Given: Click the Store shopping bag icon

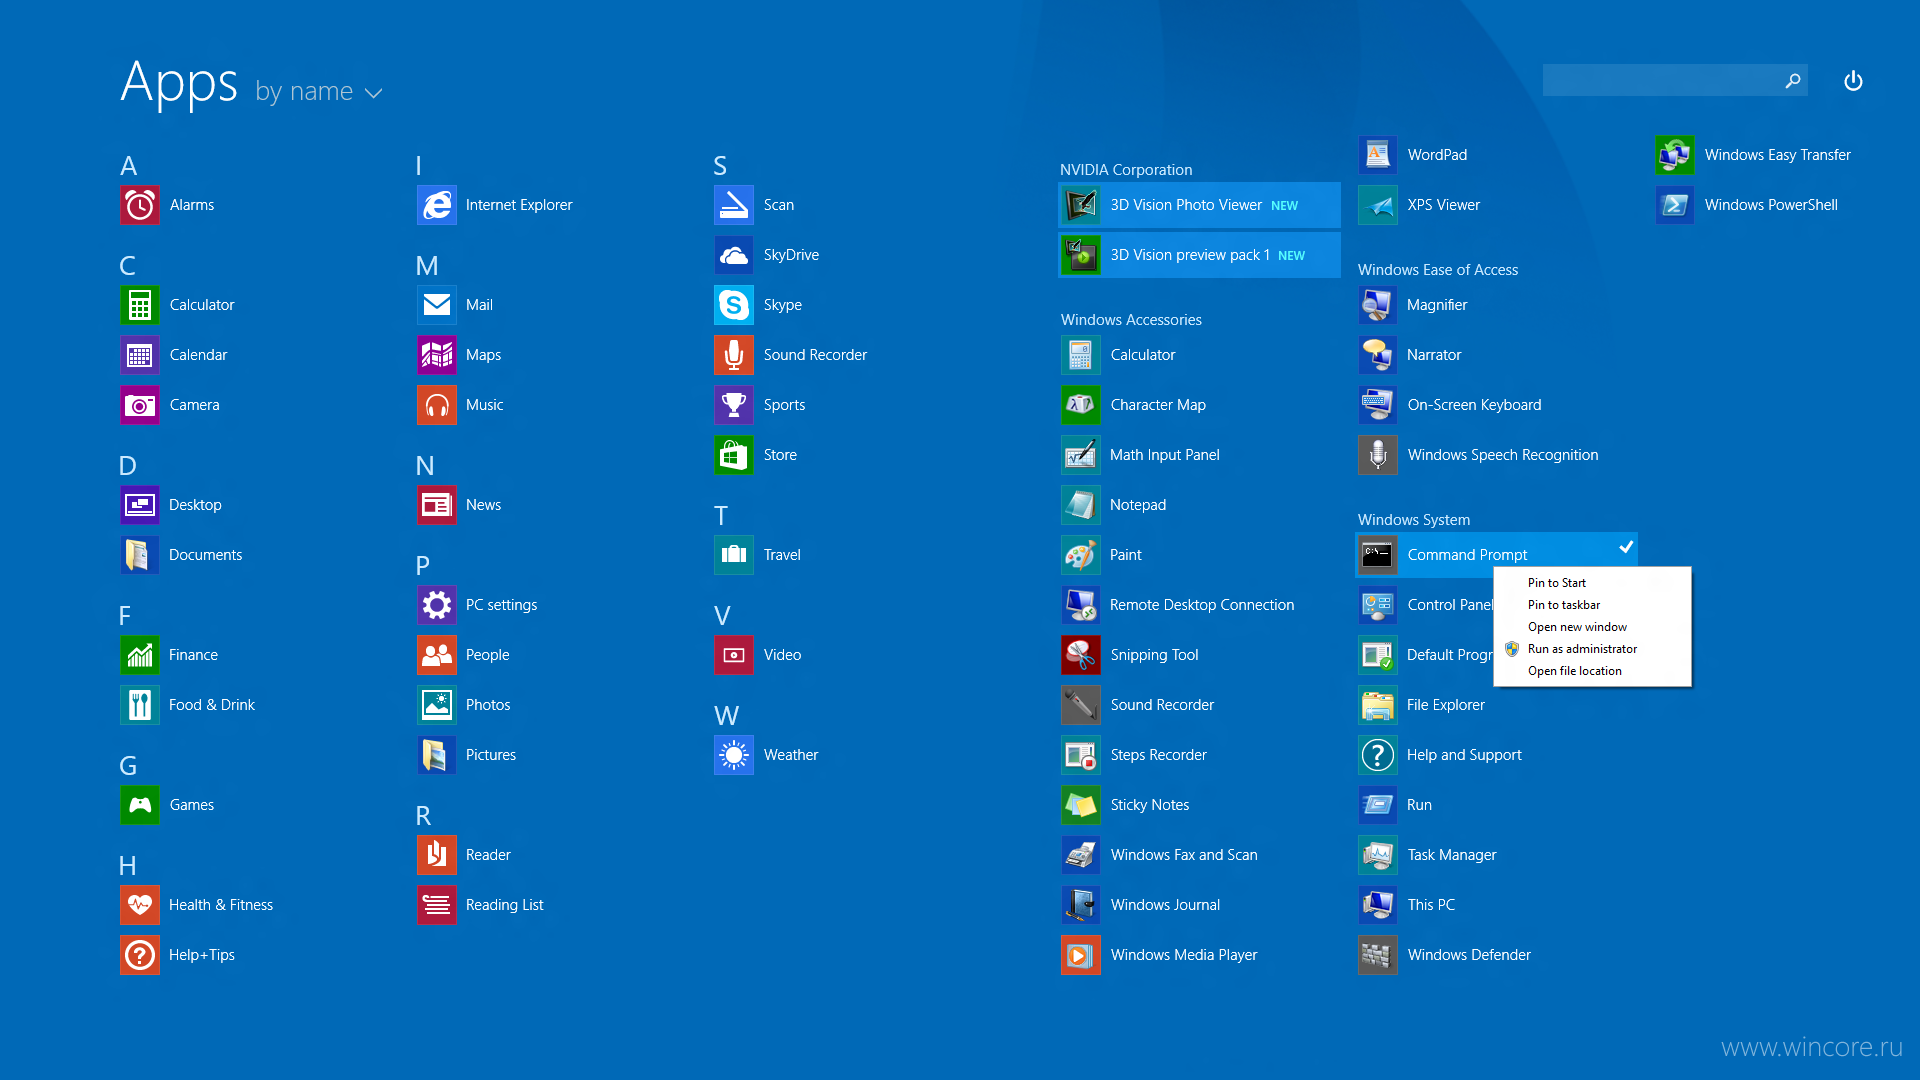Looking at the screenshot, I should 734,455.
